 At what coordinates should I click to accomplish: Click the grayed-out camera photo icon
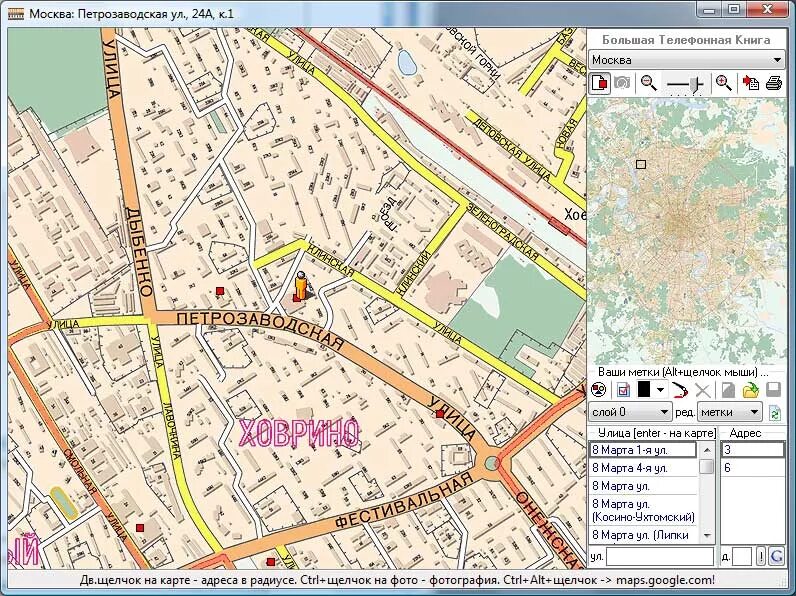pos(622,82)
